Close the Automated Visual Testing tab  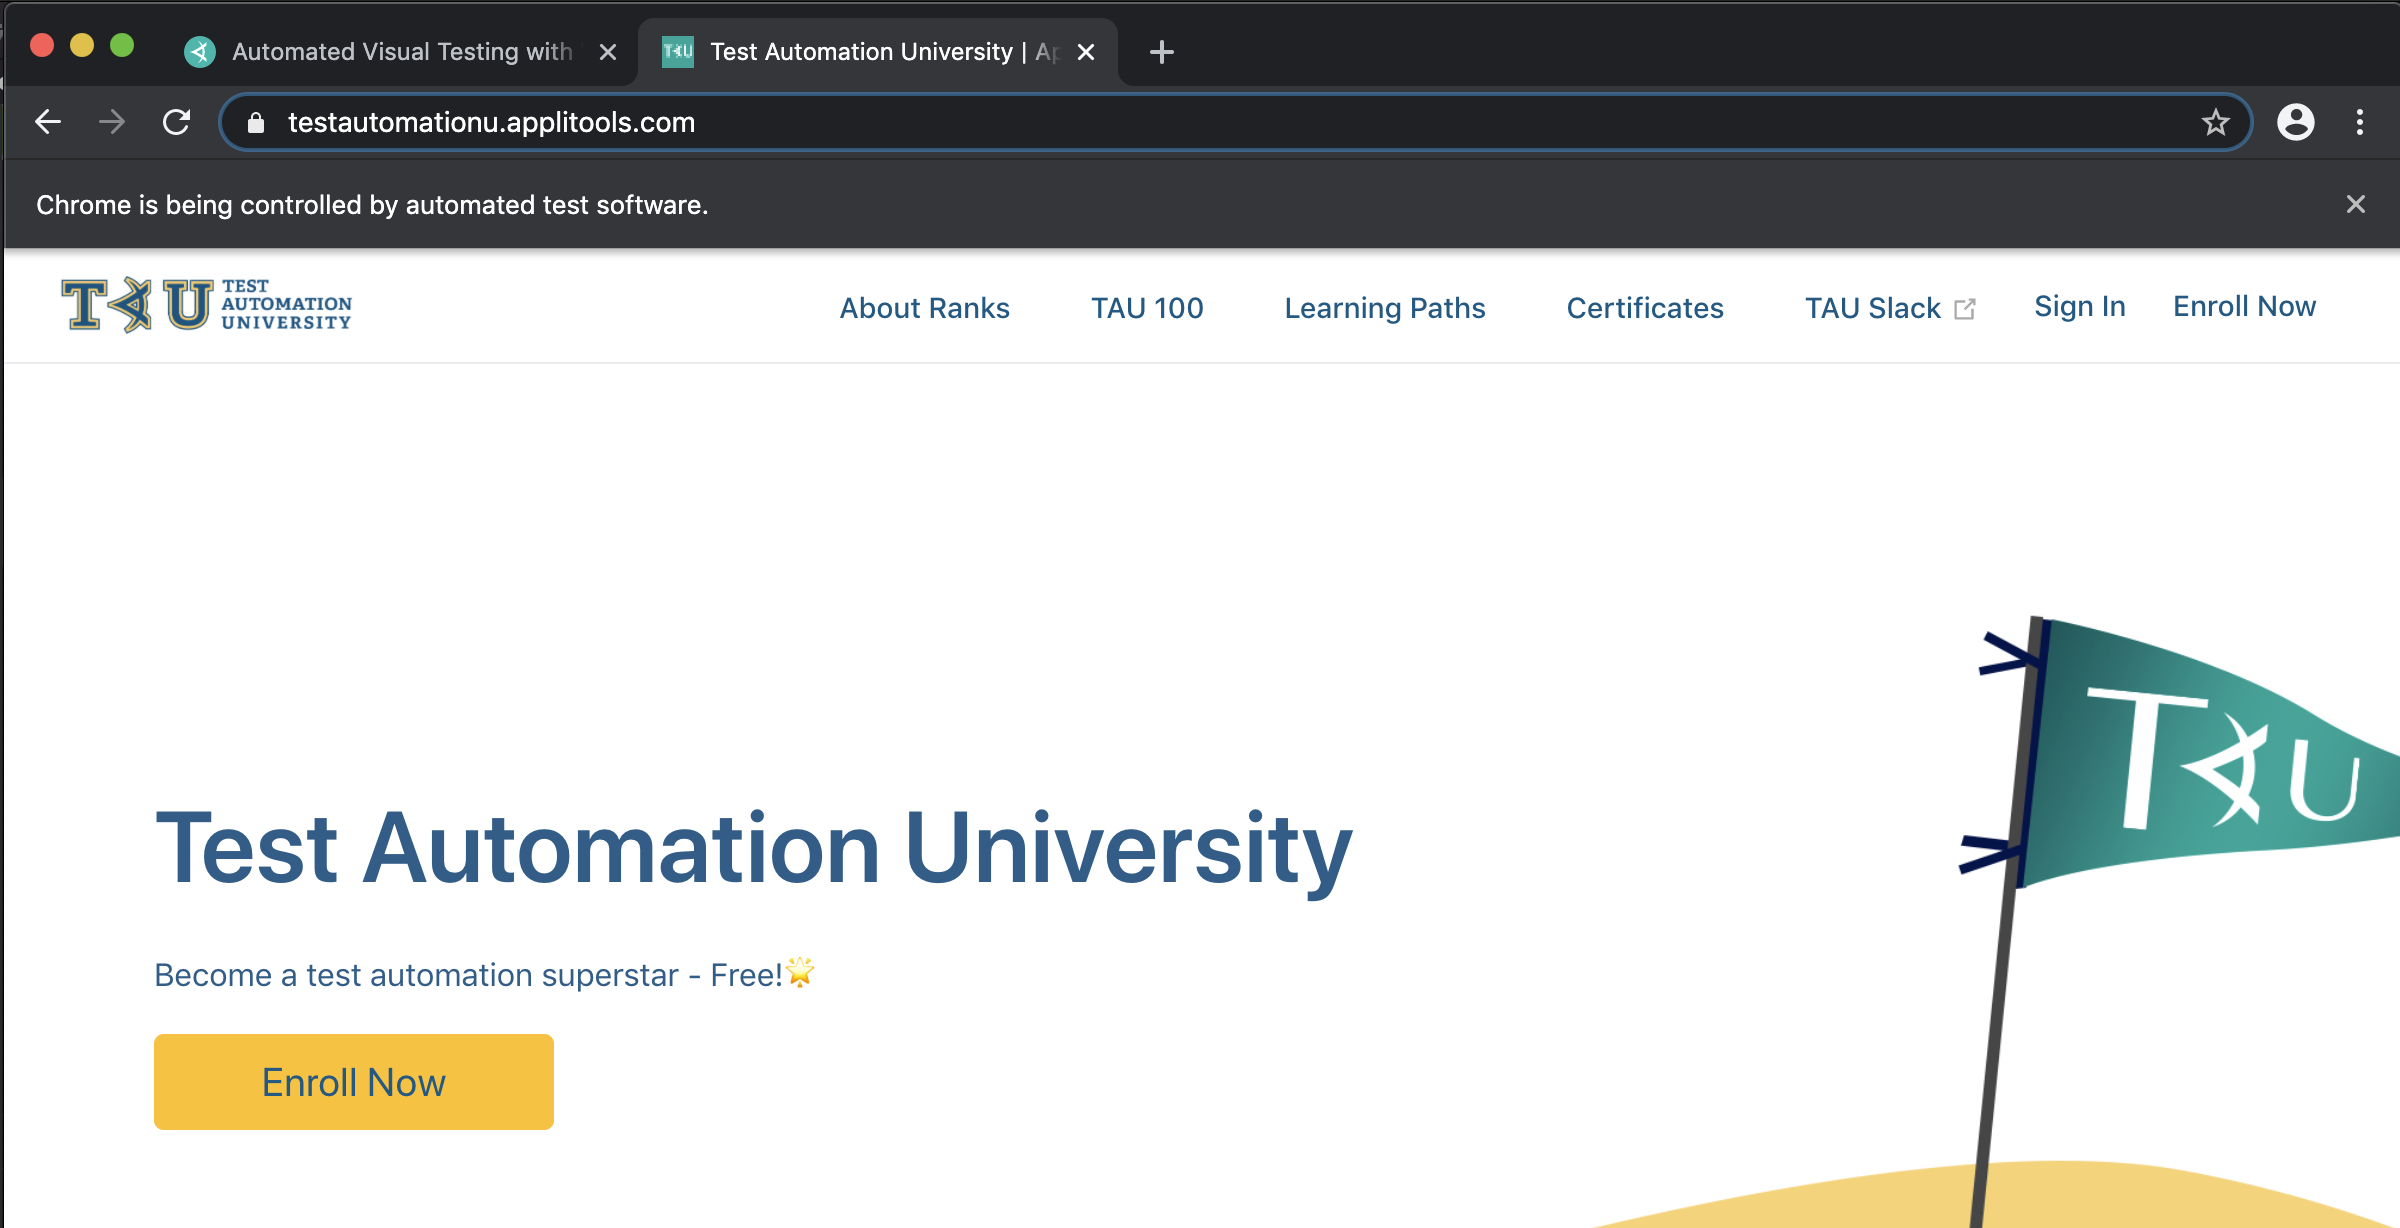click(607, 52)
